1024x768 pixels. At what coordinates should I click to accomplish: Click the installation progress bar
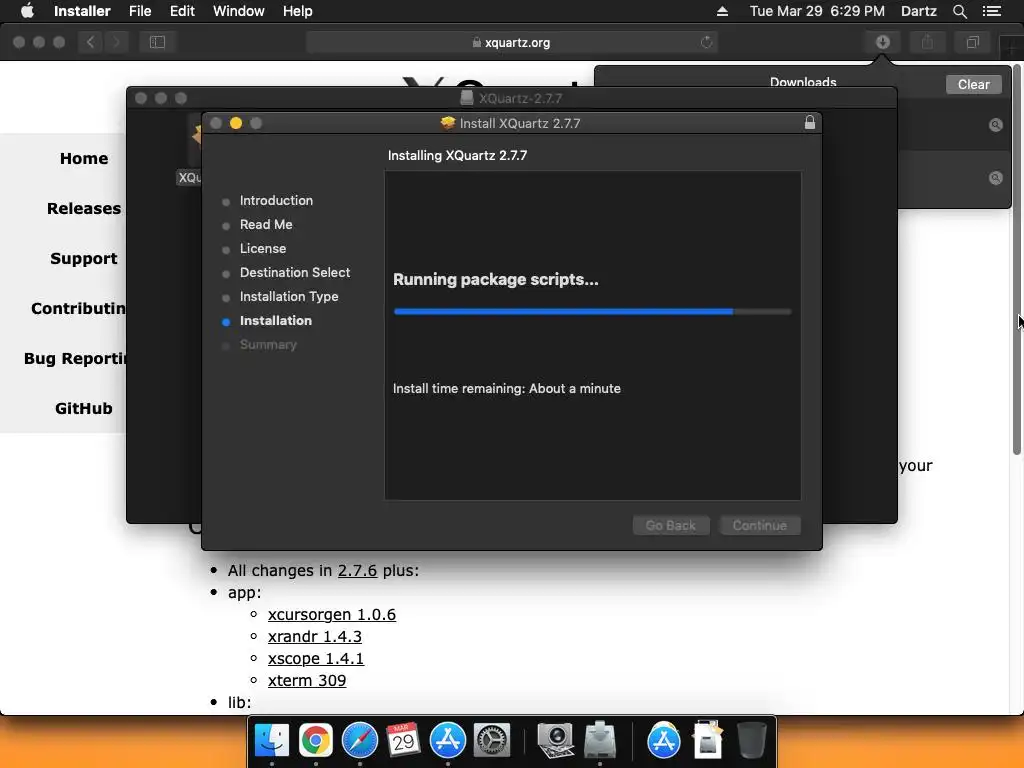pos(592,312)
